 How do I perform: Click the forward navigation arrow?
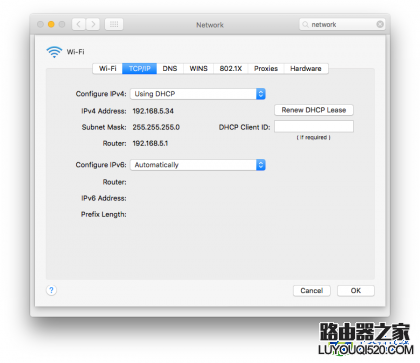coord(93,24)
